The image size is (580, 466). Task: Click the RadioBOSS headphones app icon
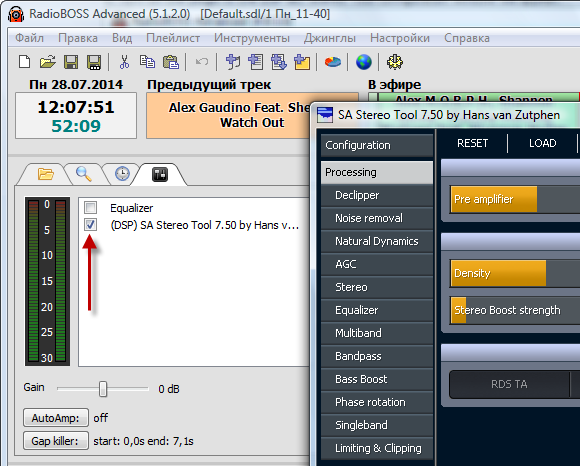pyautogui.click(x=16, y=14)
